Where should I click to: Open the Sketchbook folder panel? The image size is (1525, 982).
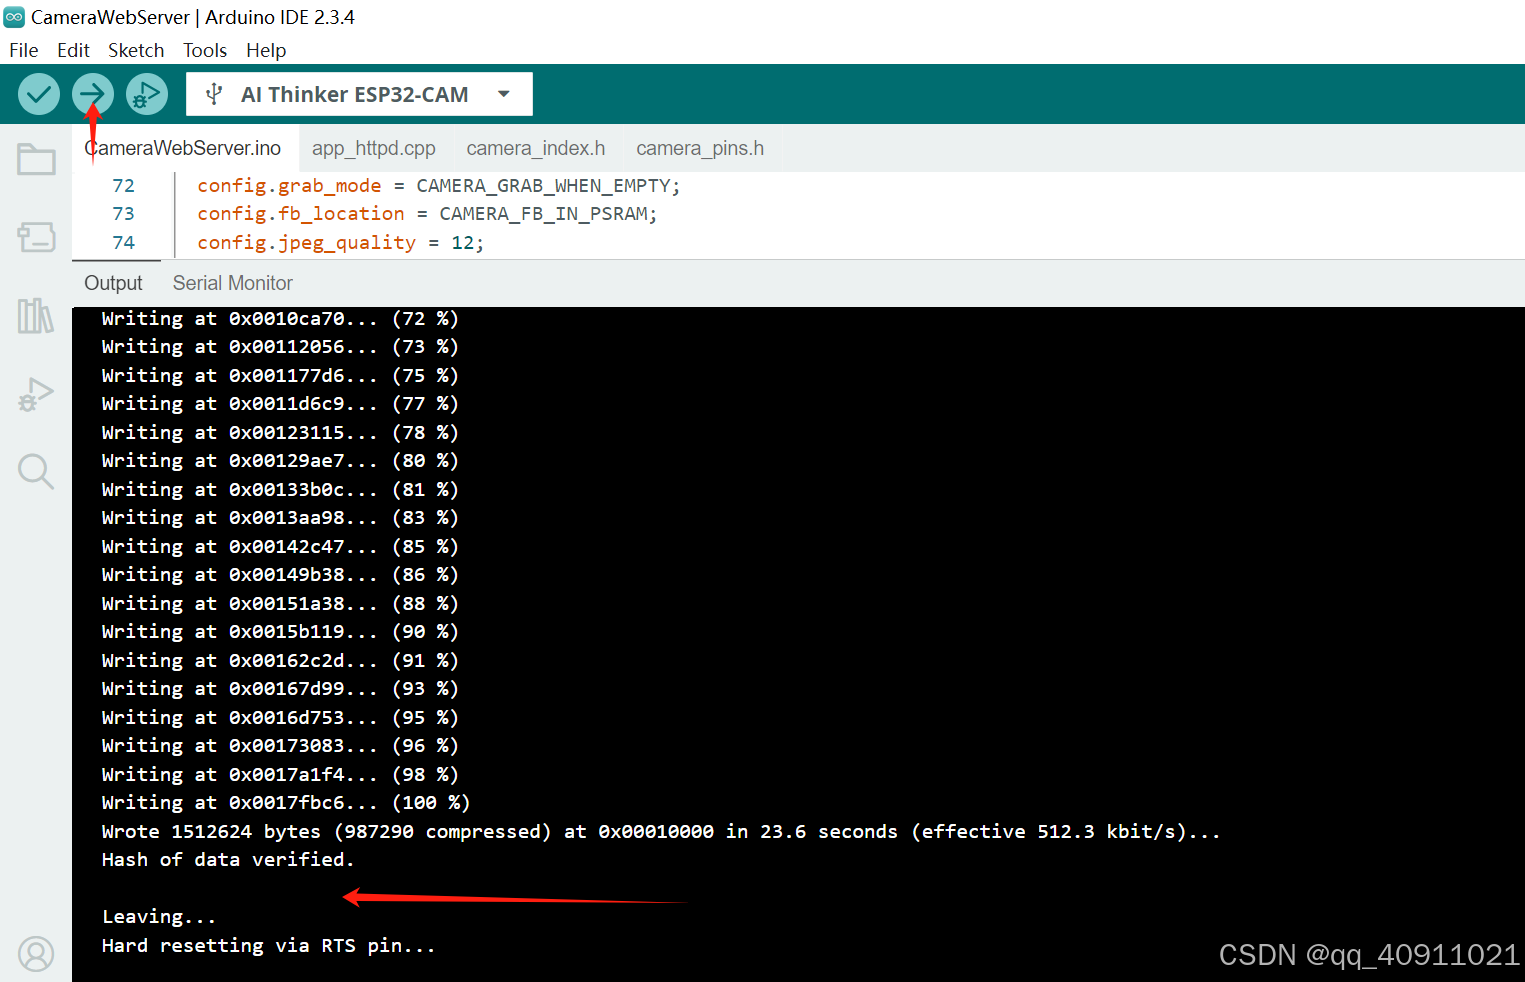36,159
